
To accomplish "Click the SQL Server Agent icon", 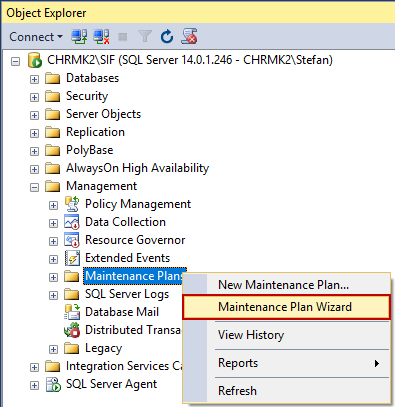I will (53, 384).
